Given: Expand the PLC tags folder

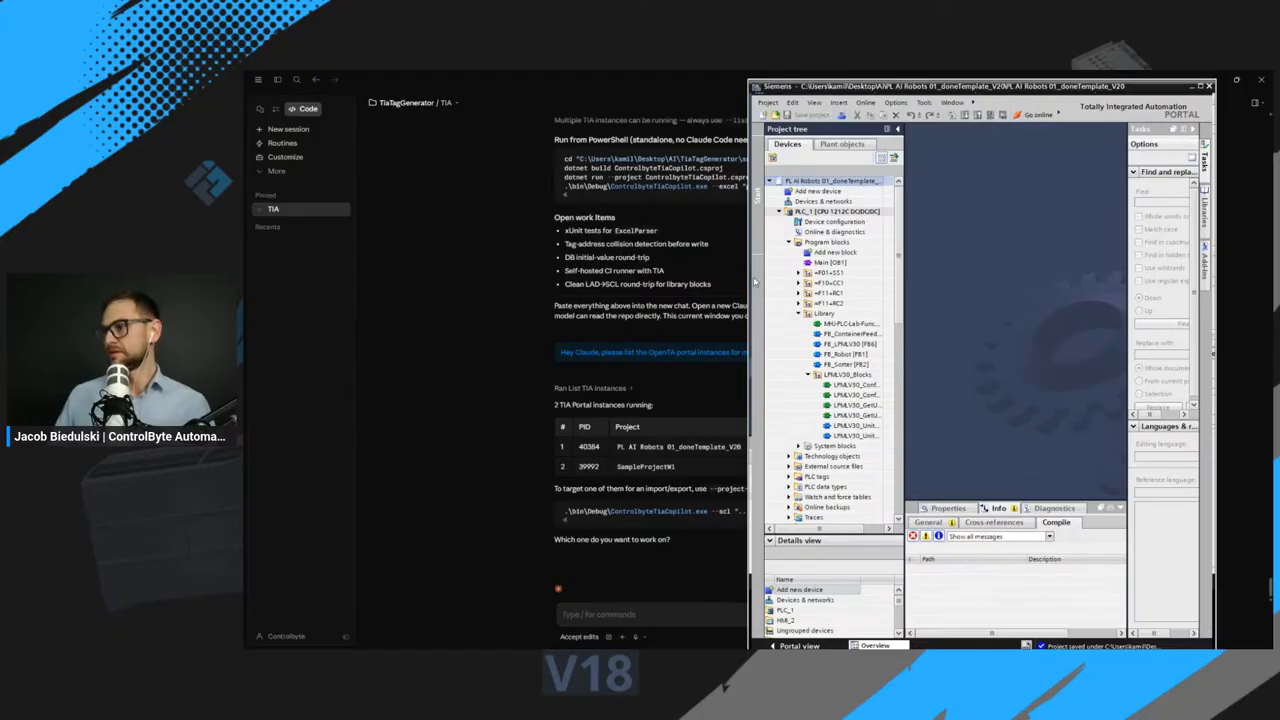Looking at the screenshot, I should point(788,477).
